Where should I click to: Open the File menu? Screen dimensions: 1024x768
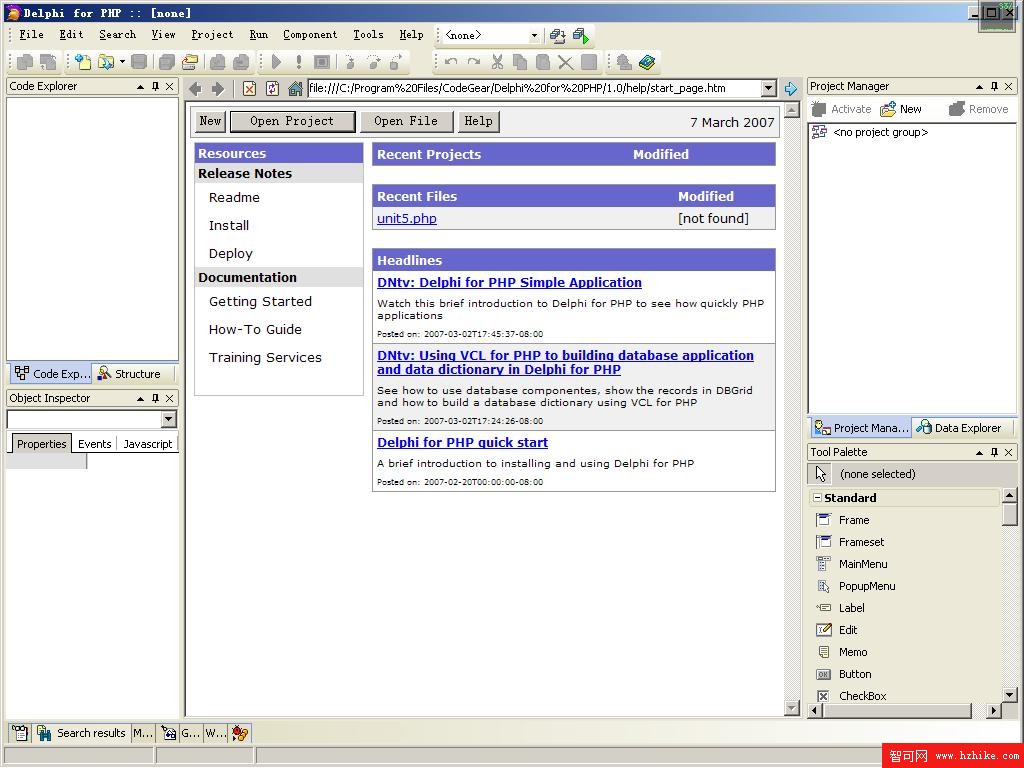coord(31,35)
